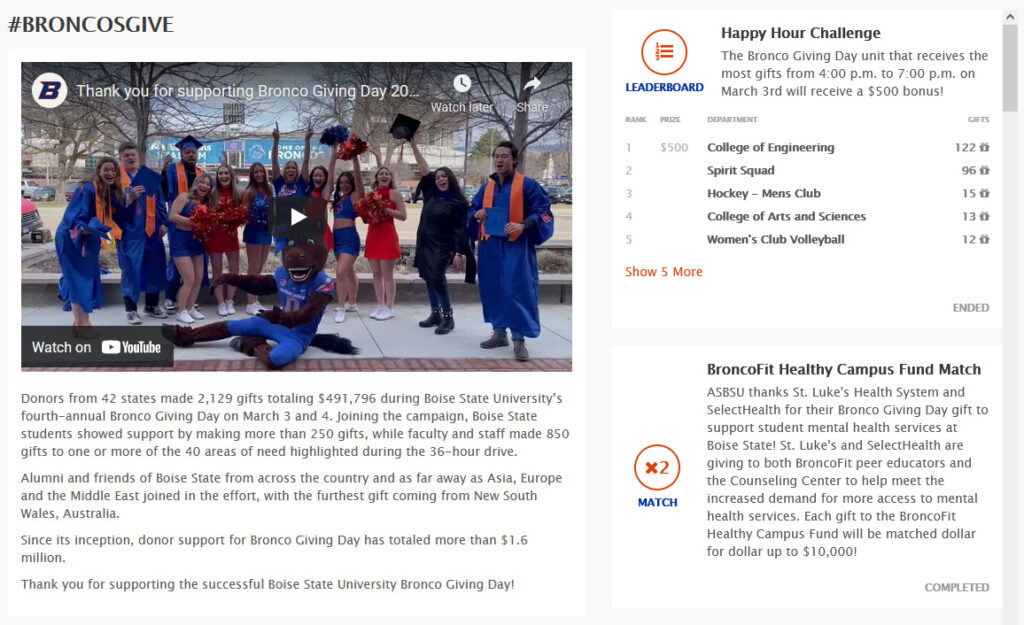Click gift icon next to 122
Viewport: 1024px width, 625px height.
tap(984, 148)
